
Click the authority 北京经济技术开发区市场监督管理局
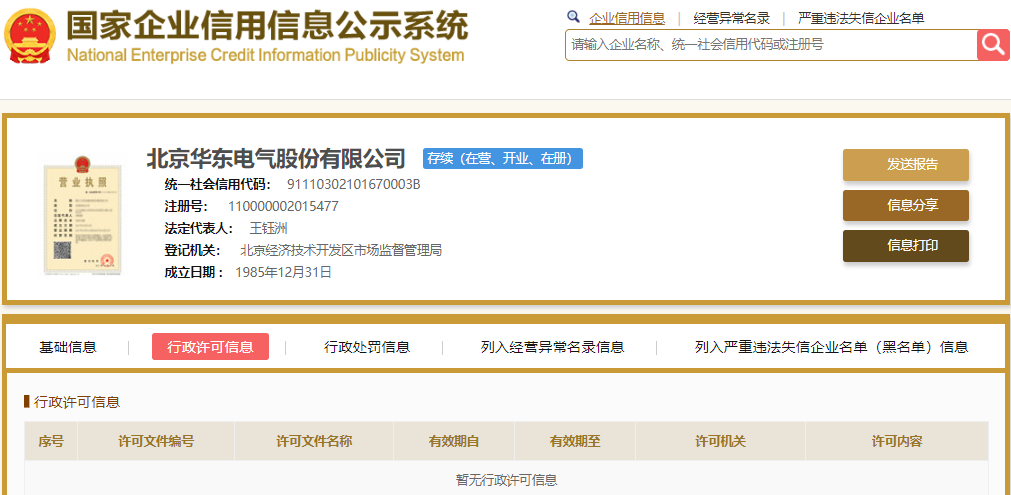click(341, 250)
